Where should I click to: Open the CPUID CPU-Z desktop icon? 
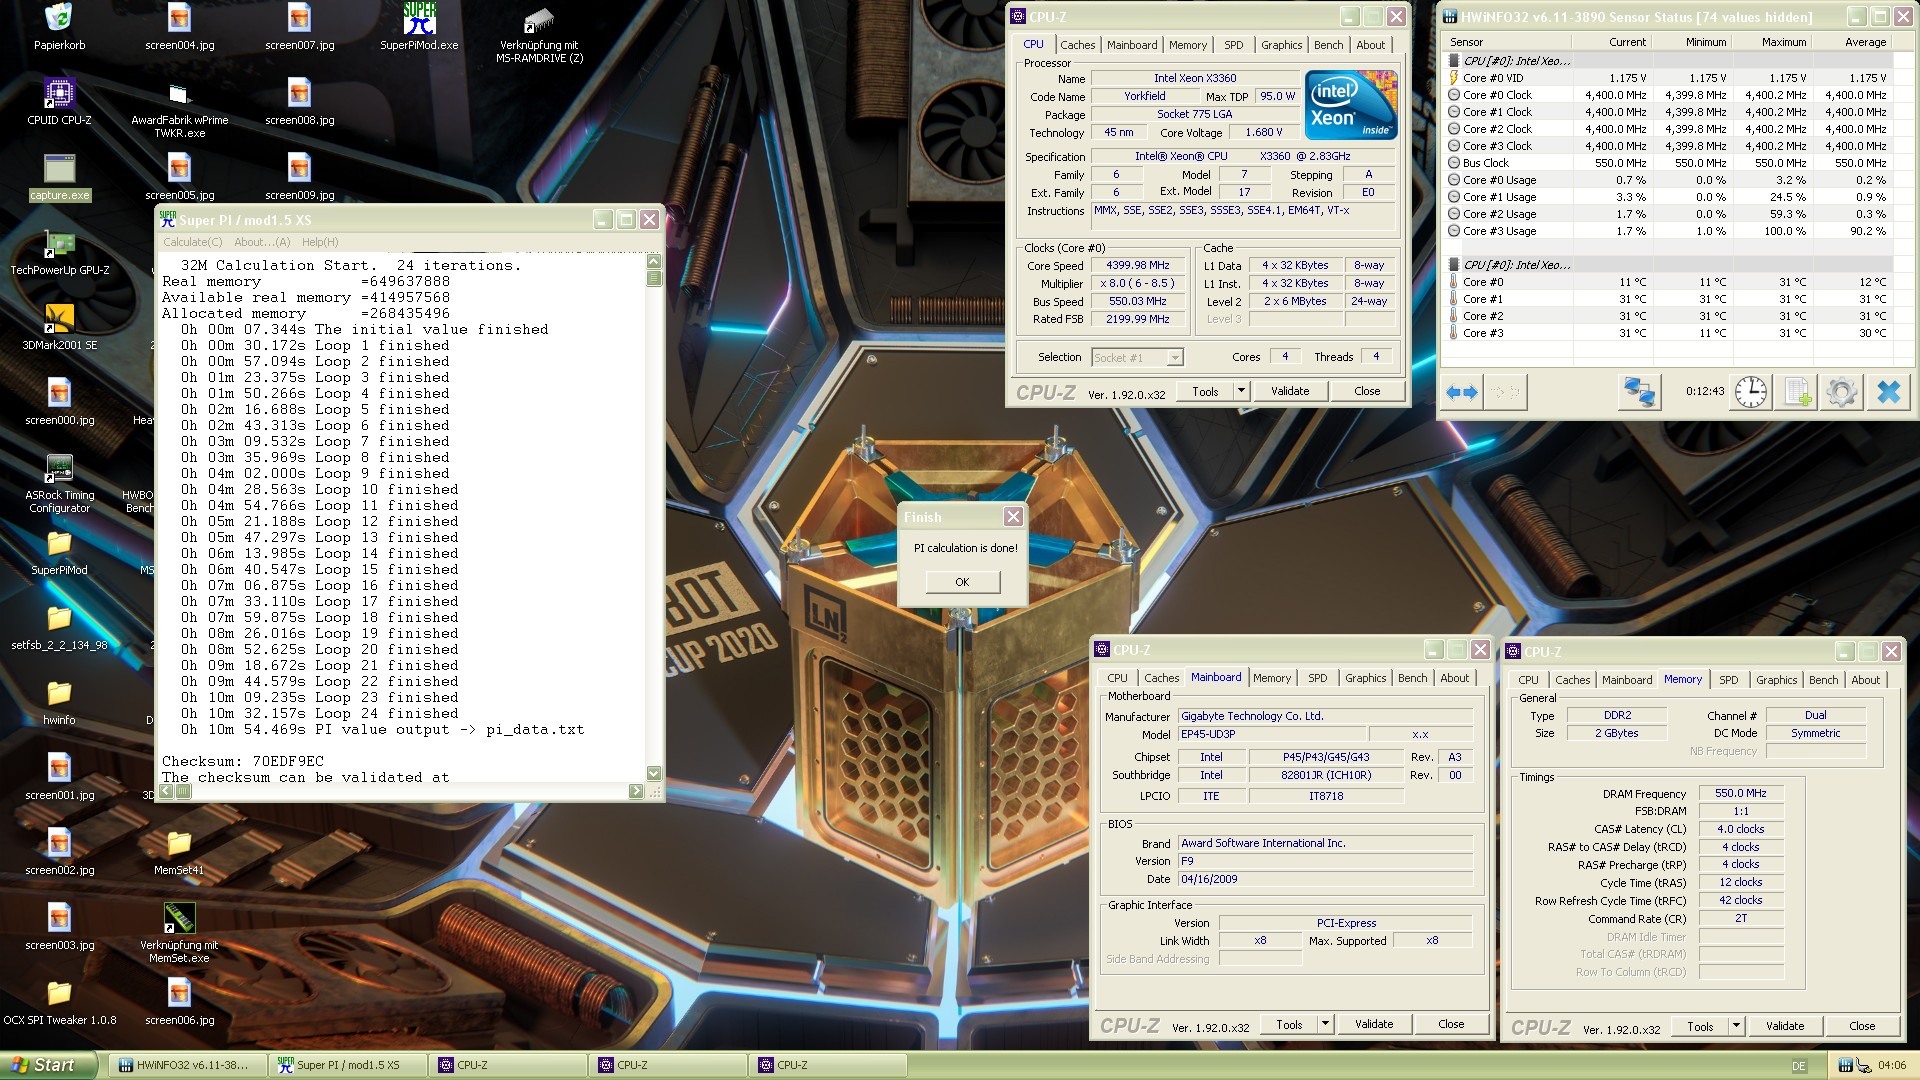(x=59, y=93)
